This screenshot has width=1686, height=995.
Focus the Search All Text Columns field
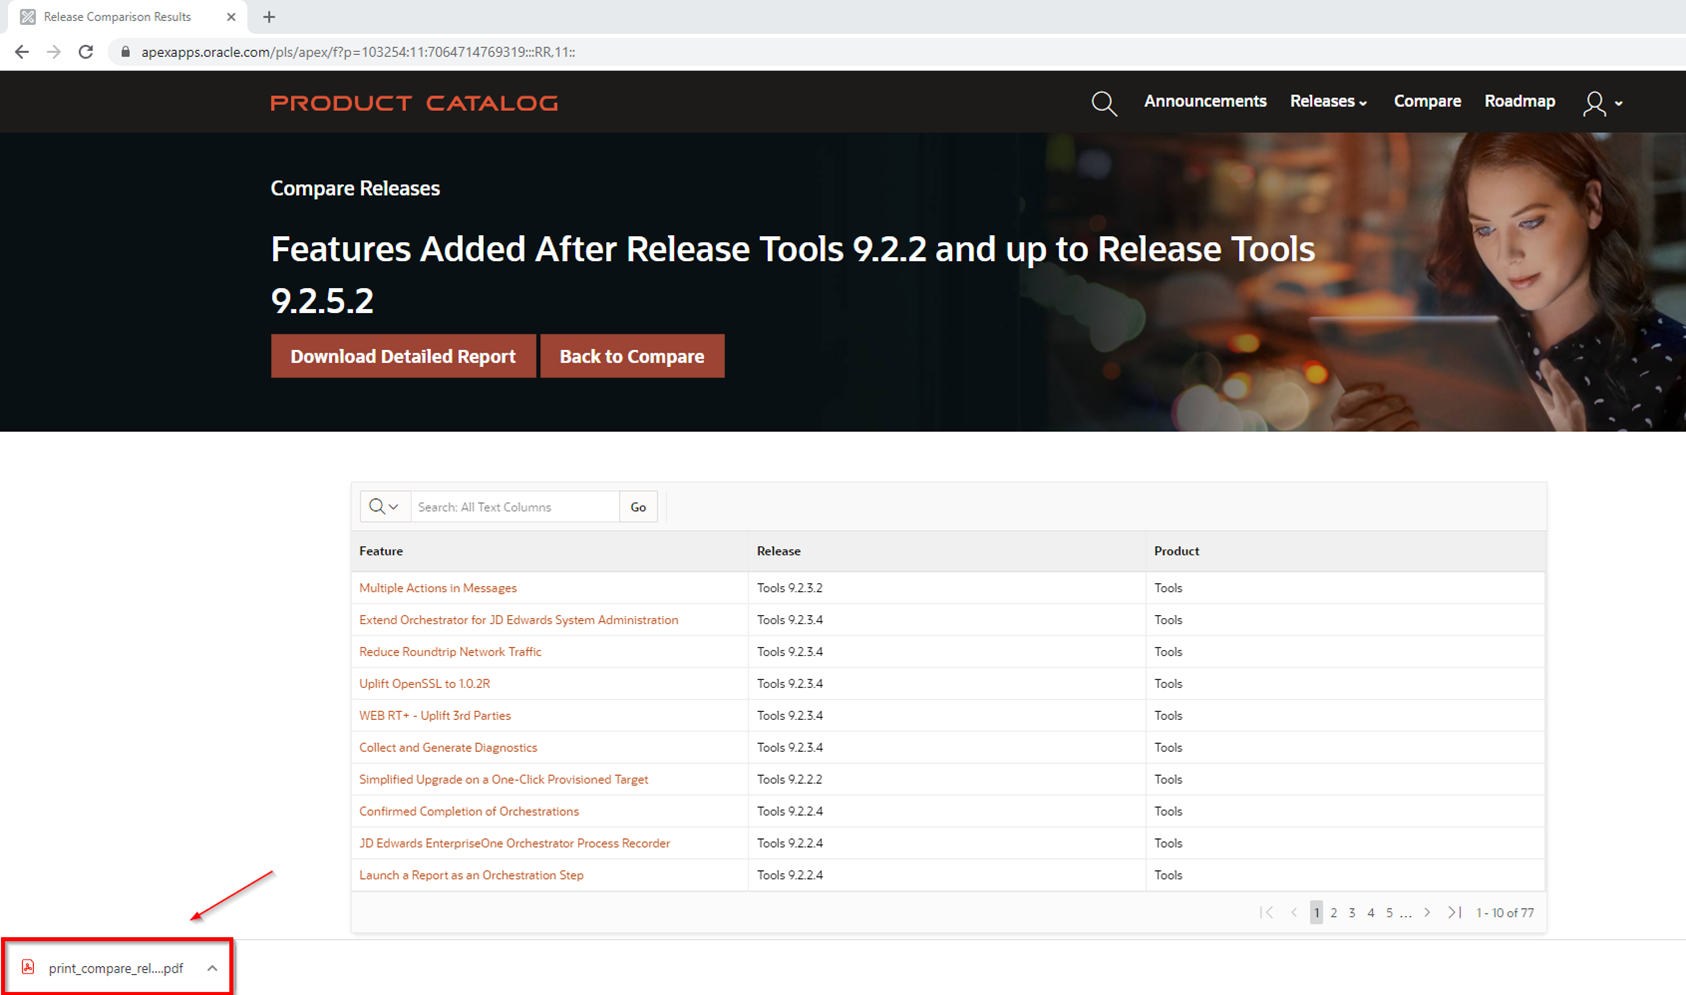(x=515, y=507)
